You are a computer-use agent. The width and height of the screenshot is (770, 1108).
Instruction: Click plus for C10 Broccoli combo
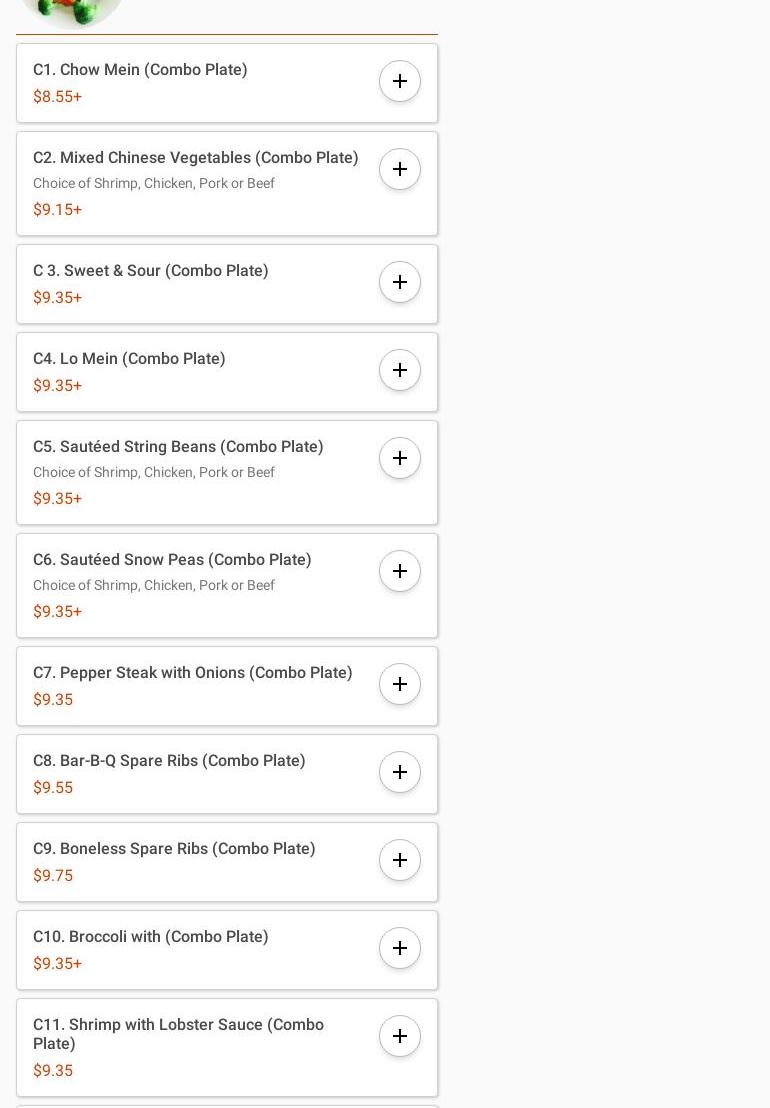tap(400, 948)
